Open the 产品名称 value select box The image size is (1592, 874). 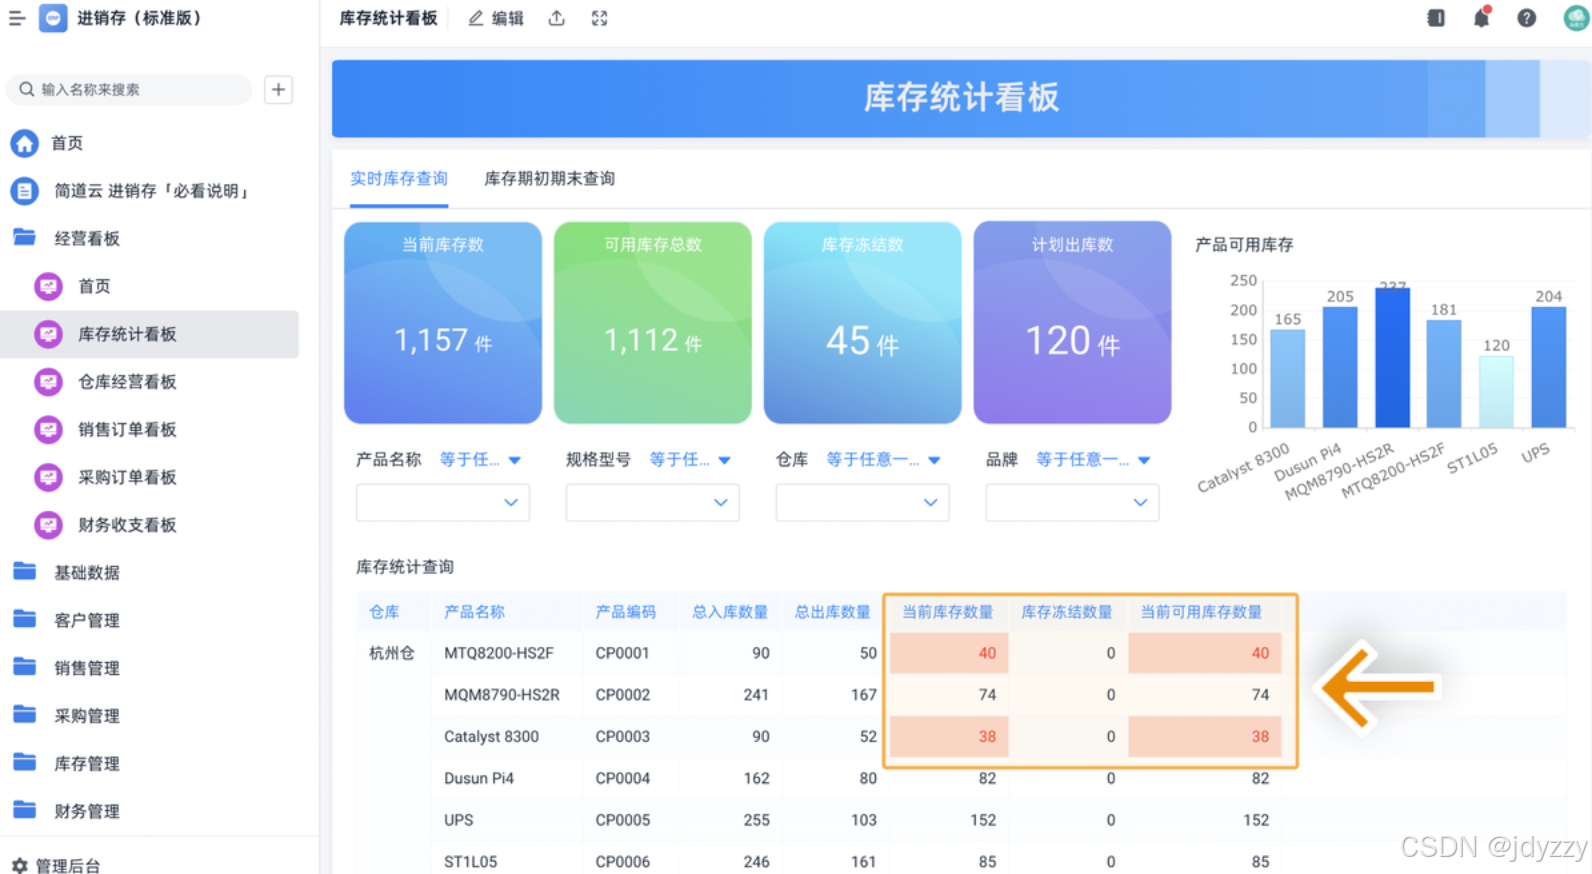[443, 503]
